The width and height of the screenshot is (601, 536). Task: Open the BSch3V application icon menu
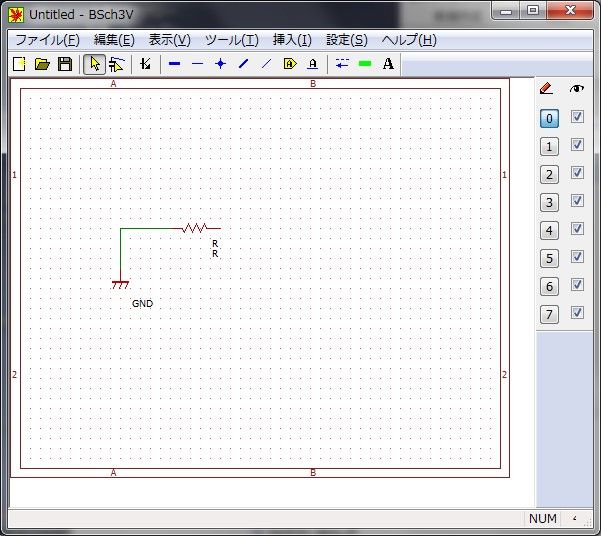pyautogui.click(x=16, y=15)
